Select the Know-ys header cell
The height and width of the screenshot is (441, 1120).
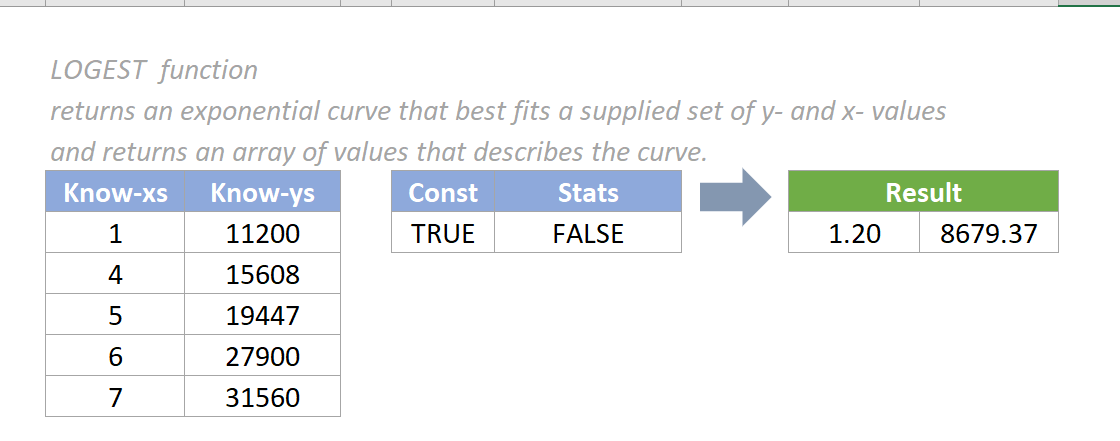(262, 193)
